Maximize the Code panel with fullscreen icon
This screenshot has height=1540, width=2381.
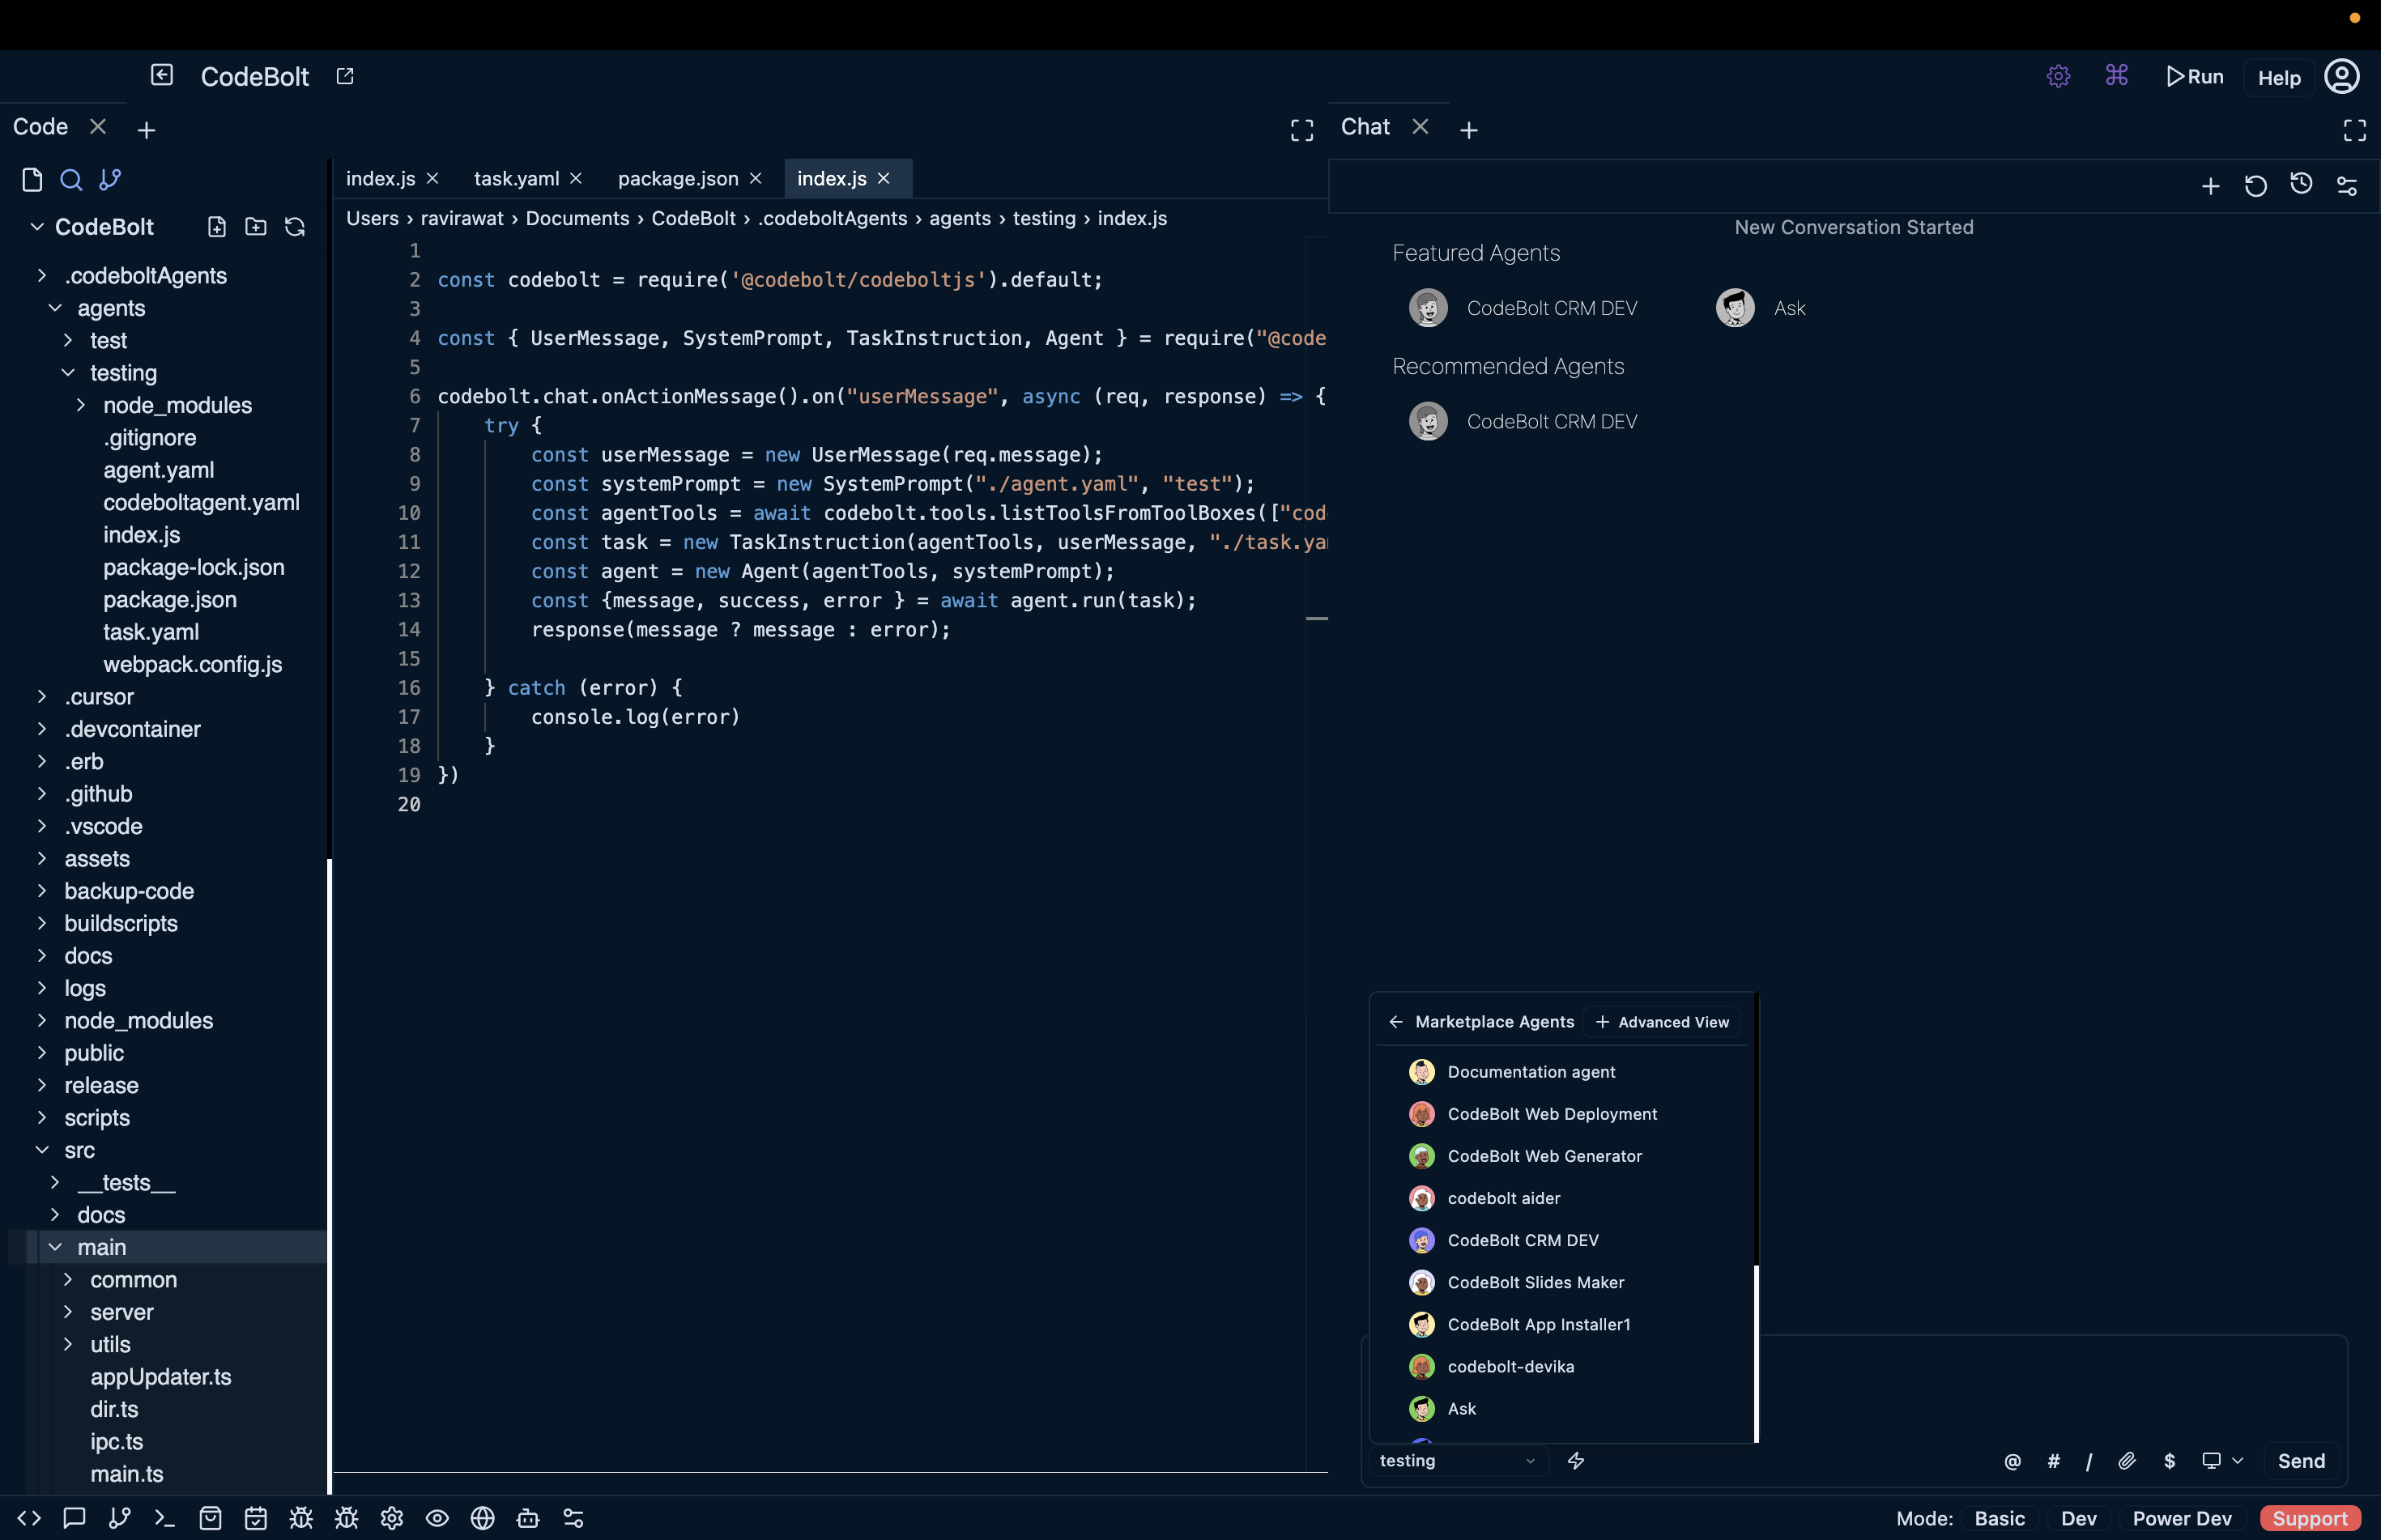[x=1302, y=130]
